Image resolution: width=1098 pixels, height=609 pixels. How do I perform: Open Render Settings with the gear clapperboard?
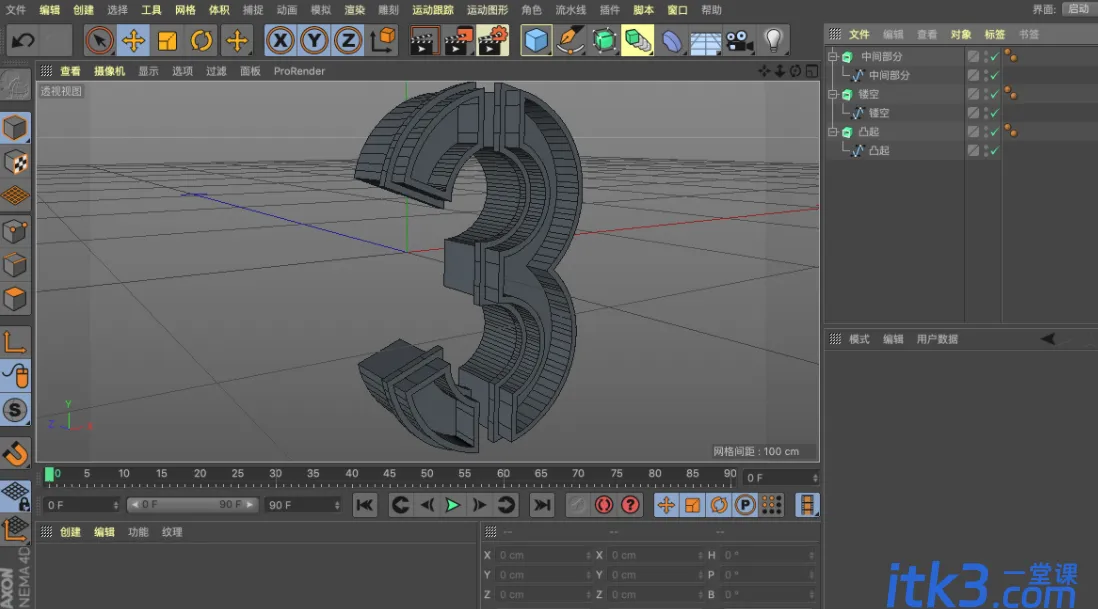click(493, 41)
